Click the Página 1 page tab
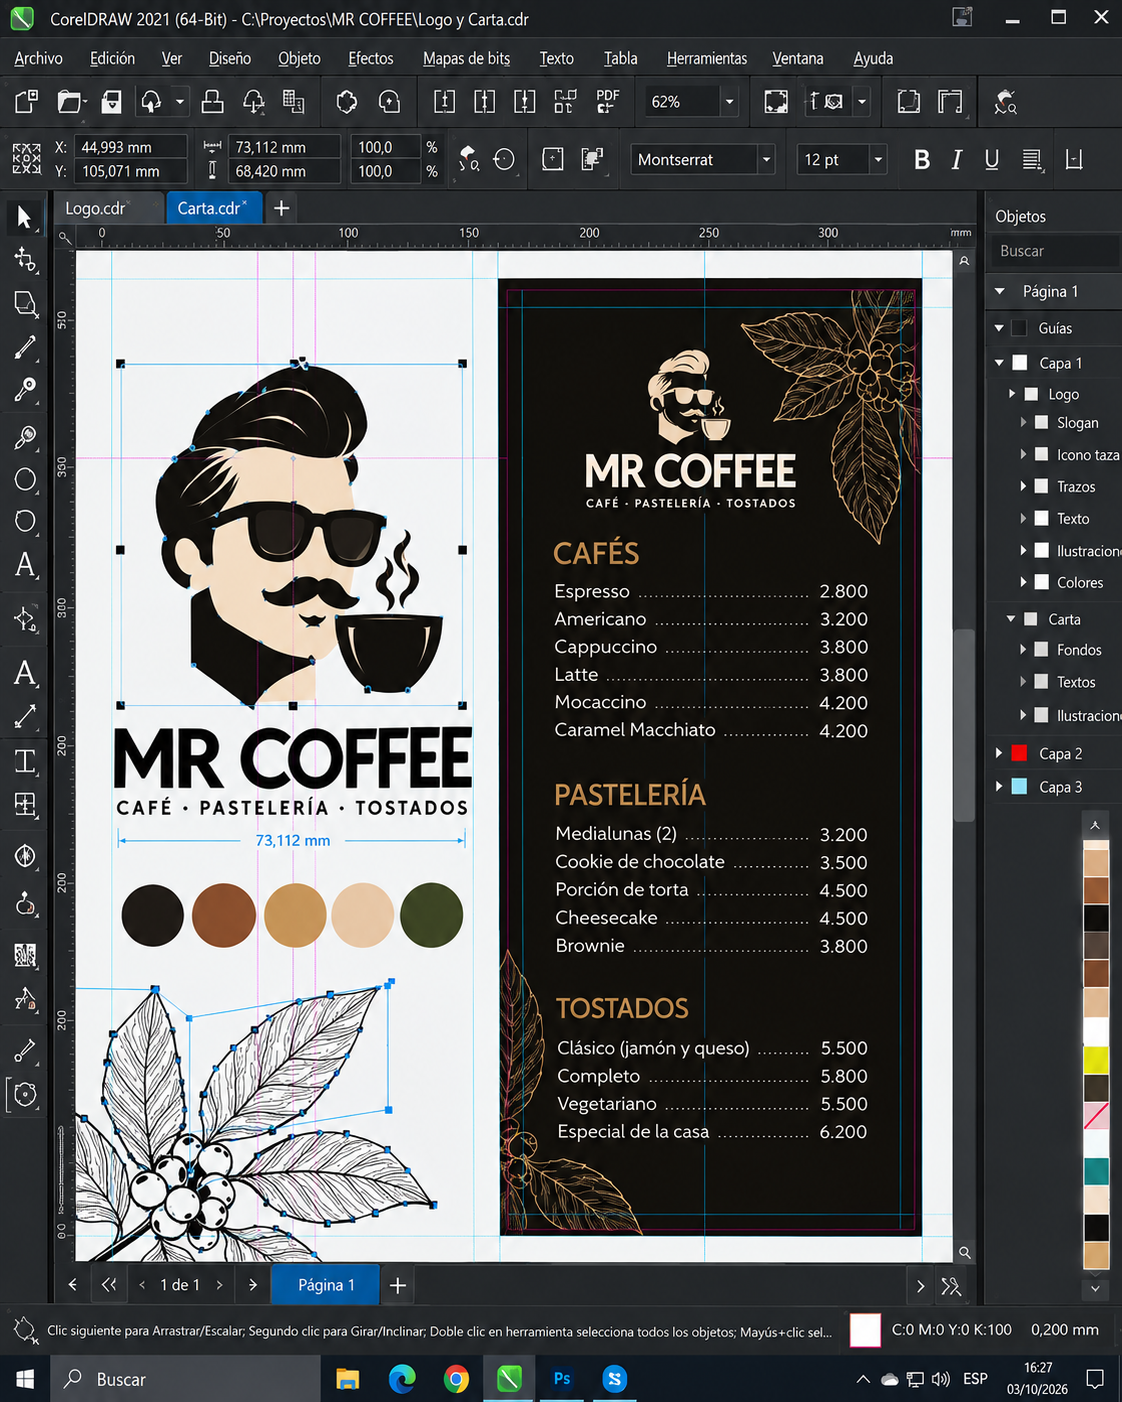The height and width of the screenshot is (1402, 1122). (x=326, y=1285)
